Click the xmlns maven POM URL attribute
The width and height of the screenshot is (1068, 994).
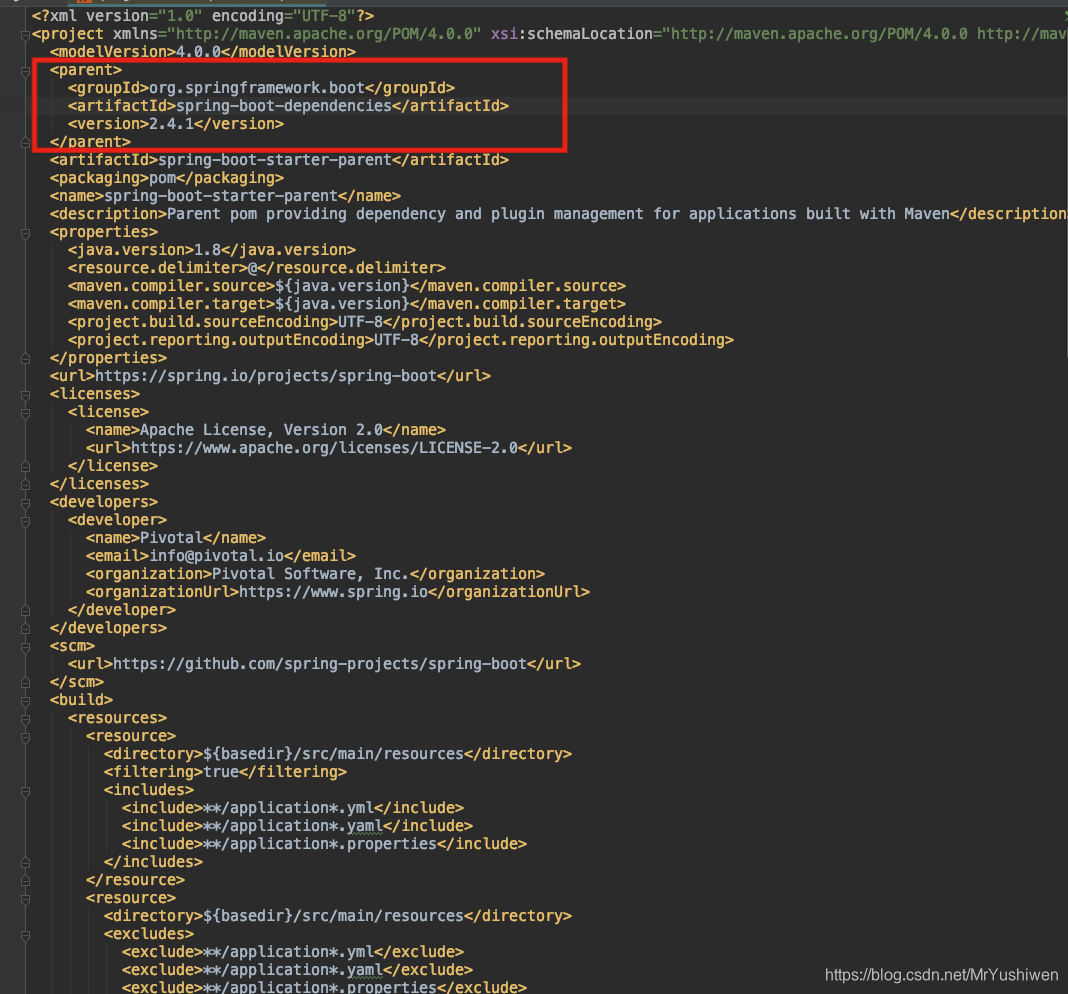click(298, 34)
